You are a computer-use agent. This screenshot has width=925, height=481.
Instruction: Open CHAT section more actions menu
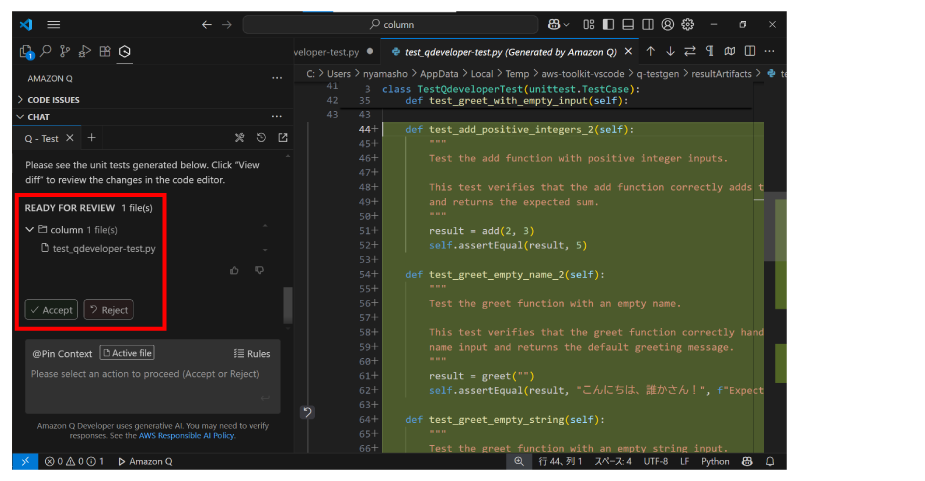coord(277,116)
